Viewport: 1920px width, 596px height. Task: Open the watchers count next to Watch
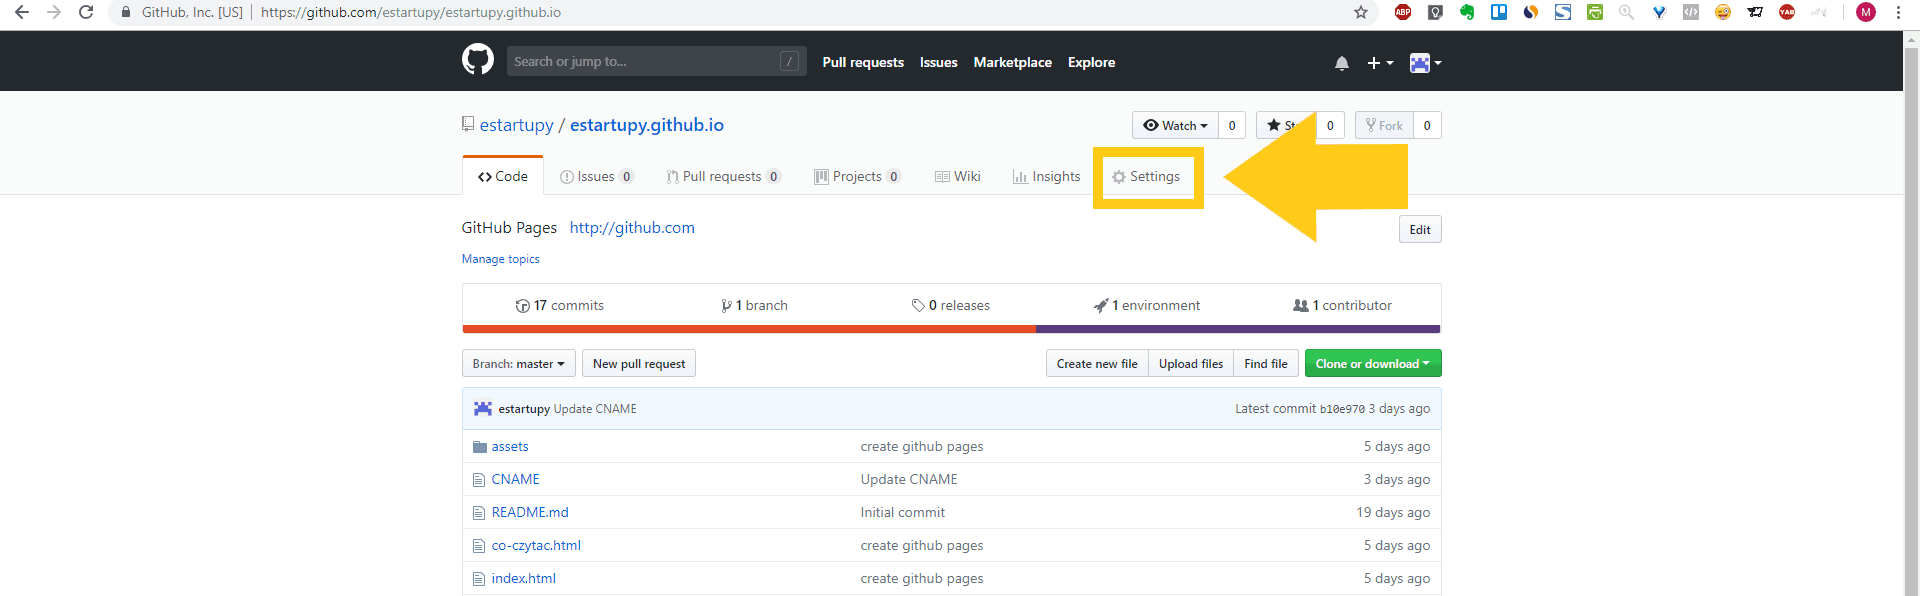coord(1232,125)
